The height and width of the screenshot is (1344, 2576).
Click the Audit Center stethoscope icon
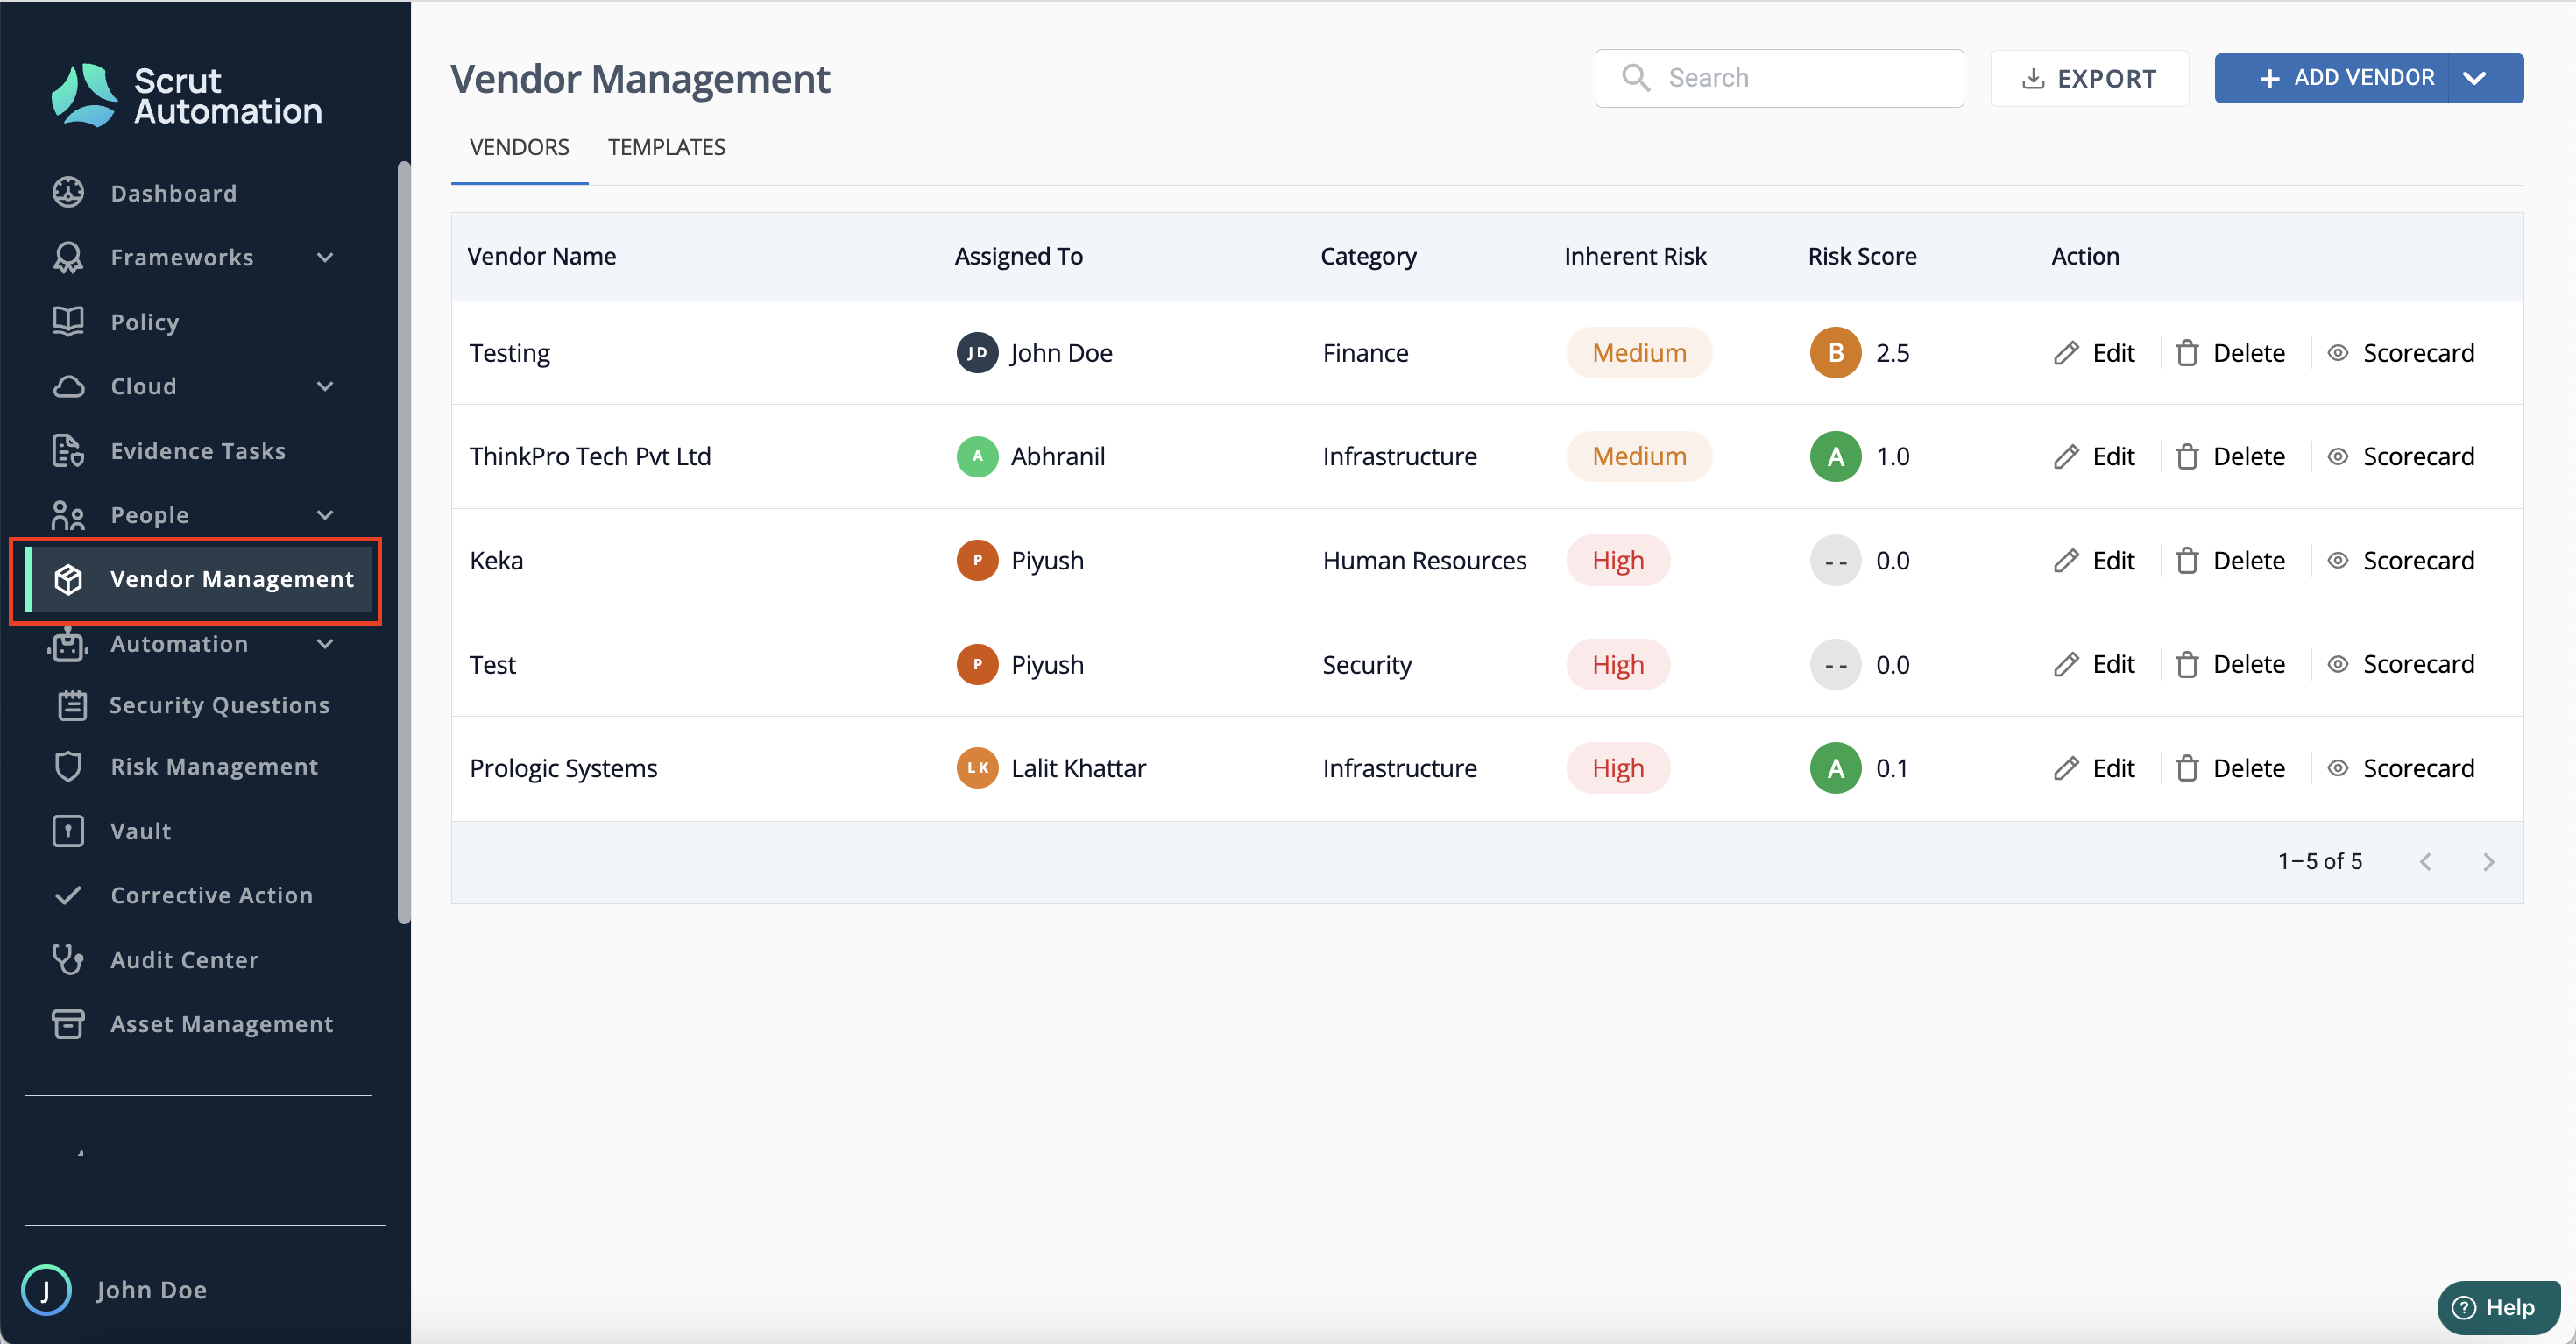click(x=68, y=960)
